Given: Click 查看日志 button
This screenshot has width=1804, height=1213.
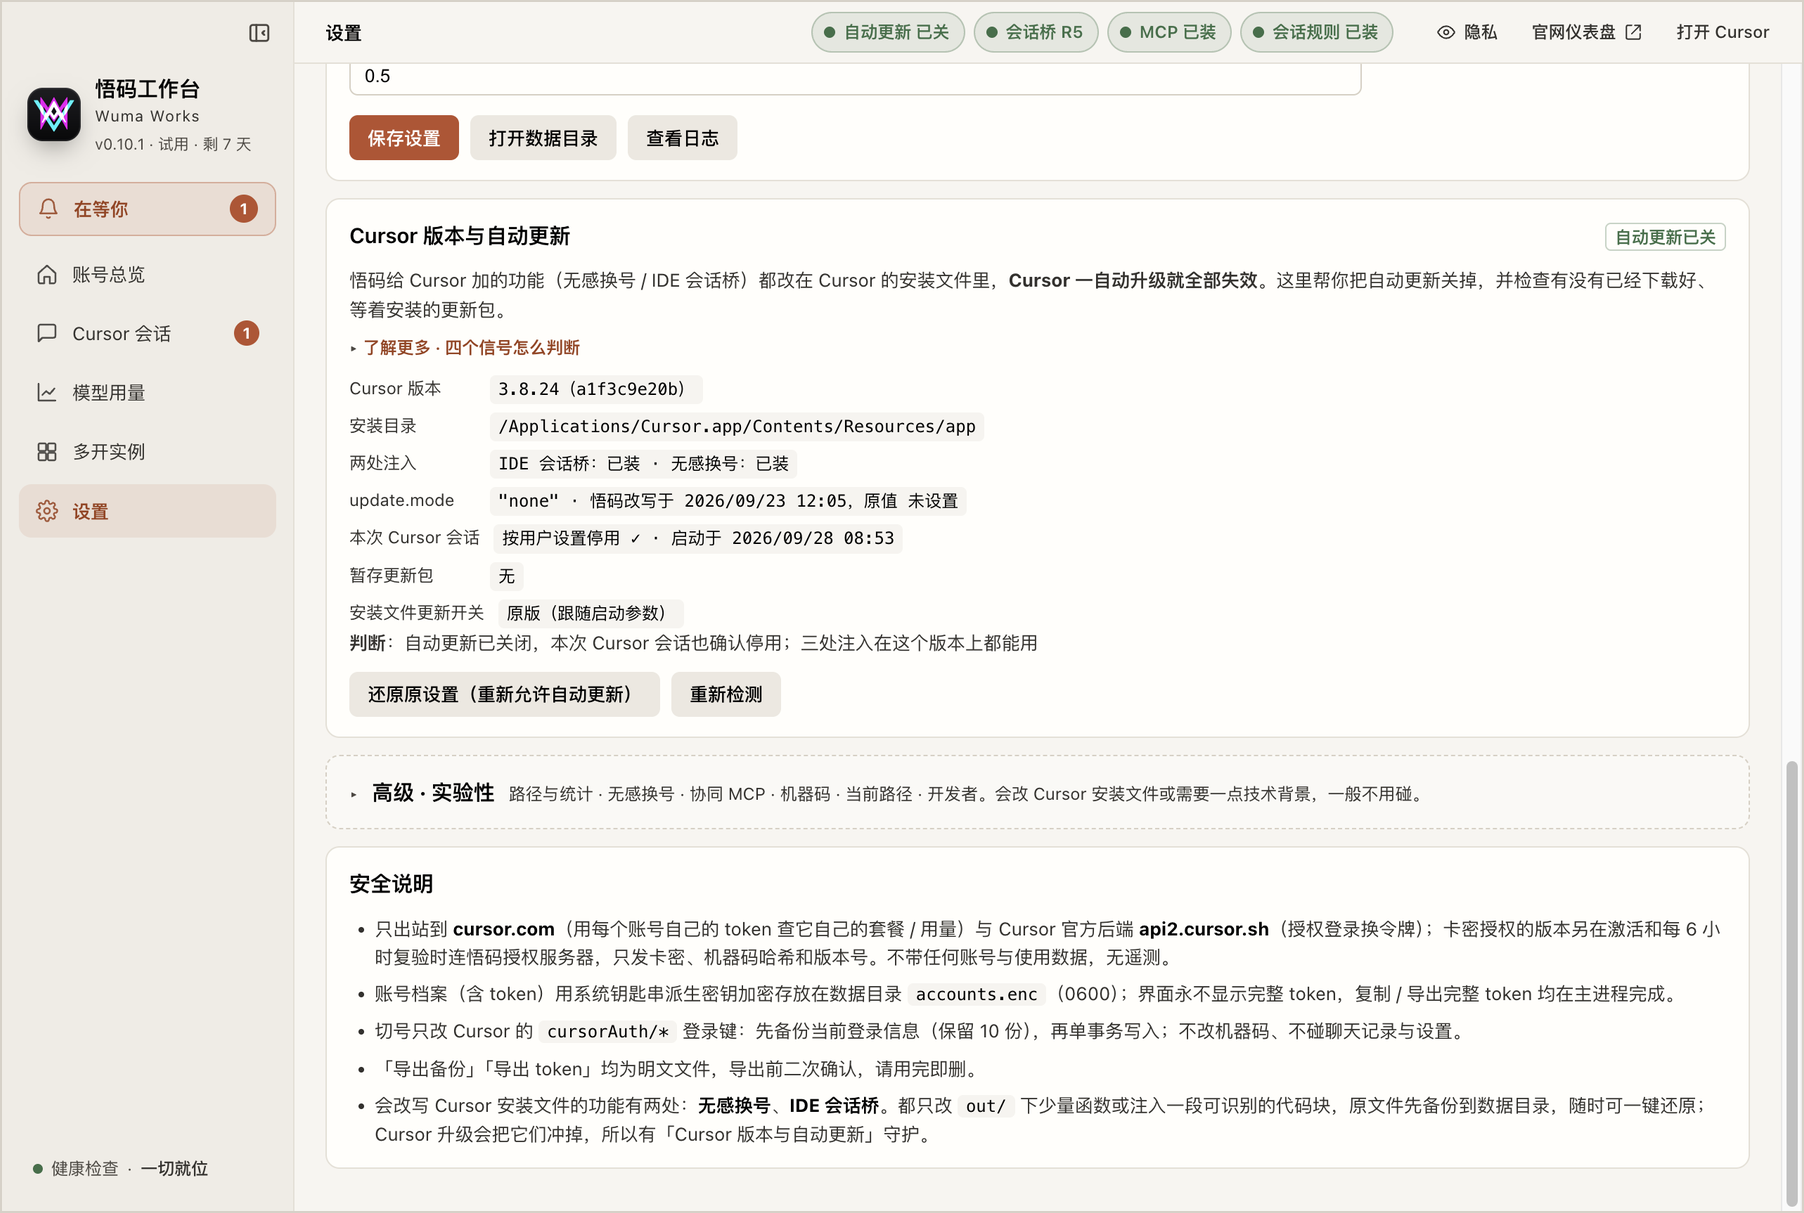Looking at the screenshot, I should [x=682, y=138].
